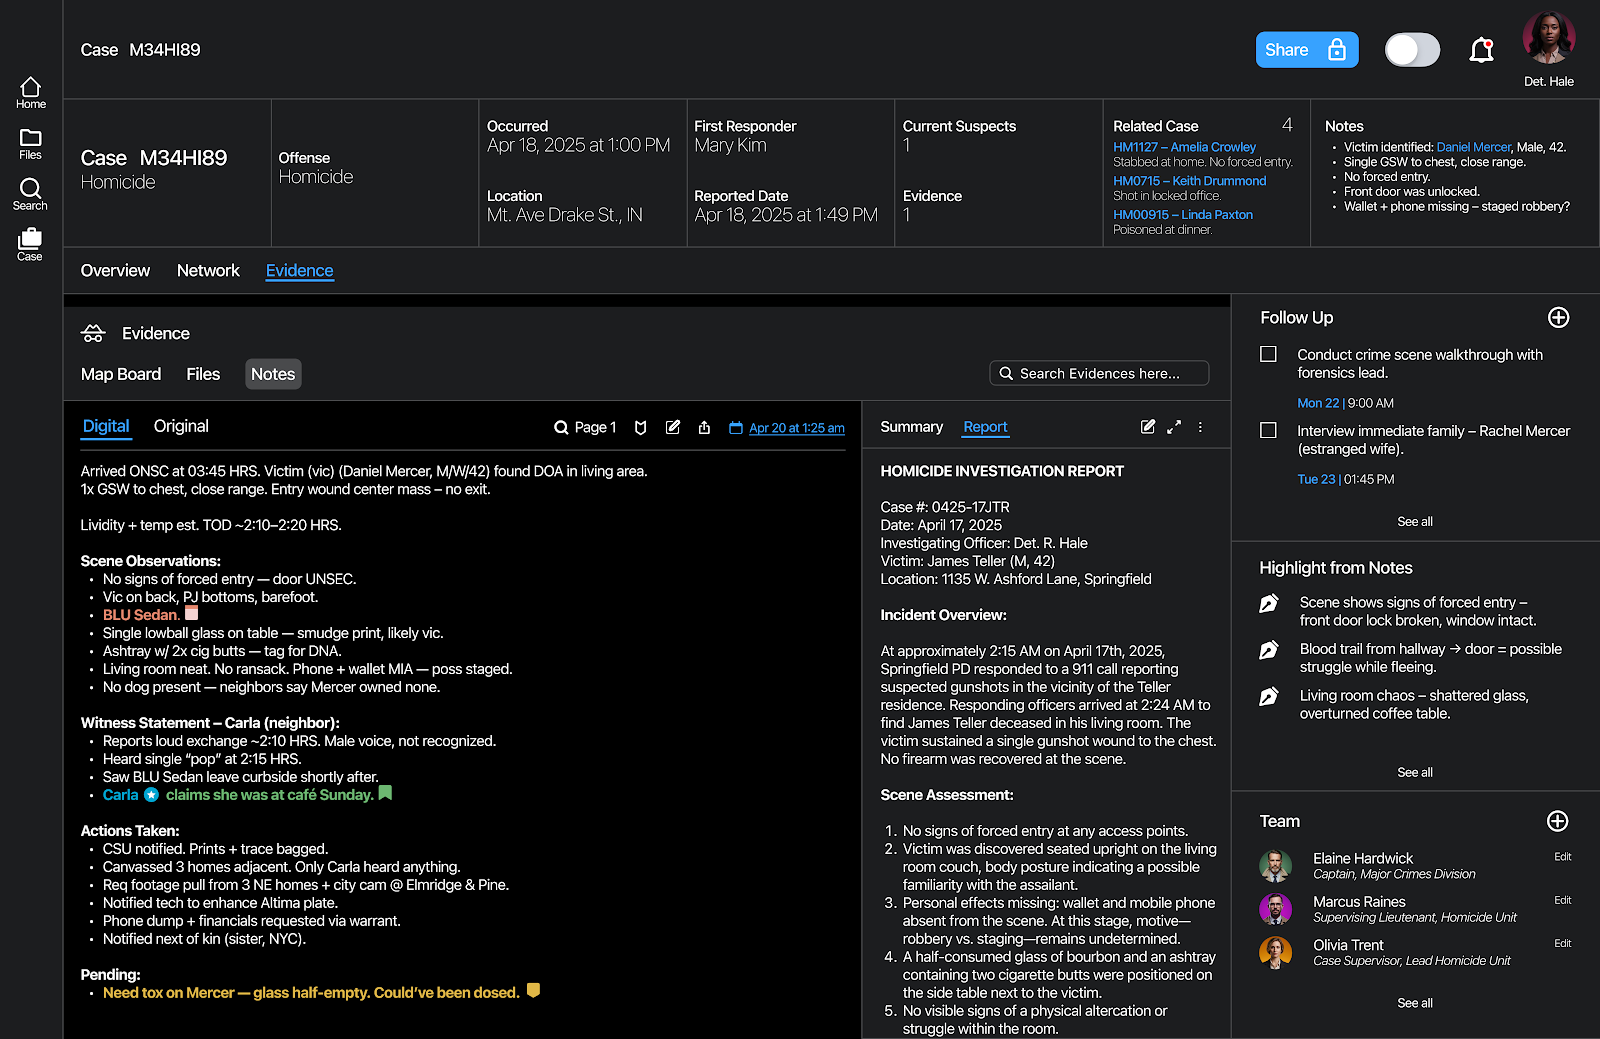Open the Home sidebar icon

(x=30, y=93)
